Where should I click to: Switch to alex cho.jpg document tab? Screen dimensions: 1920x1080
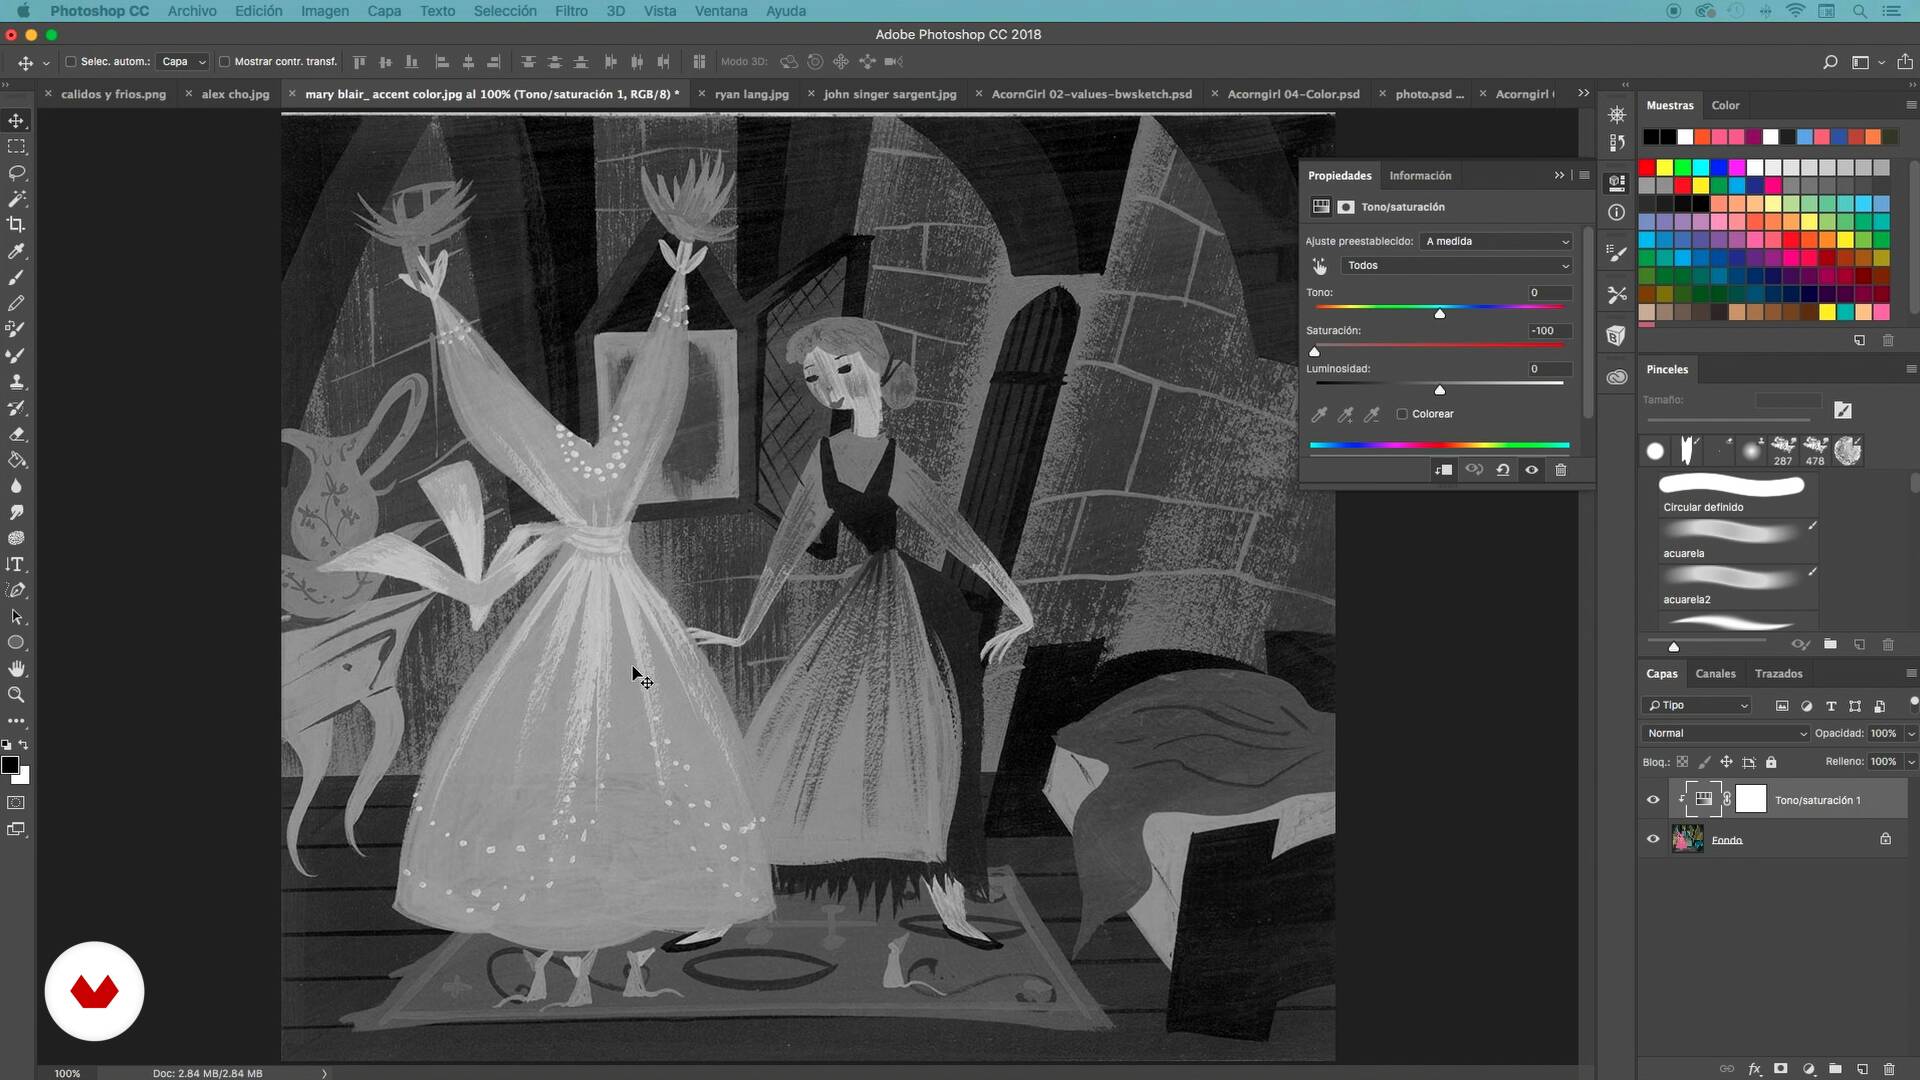click(235, 94)
